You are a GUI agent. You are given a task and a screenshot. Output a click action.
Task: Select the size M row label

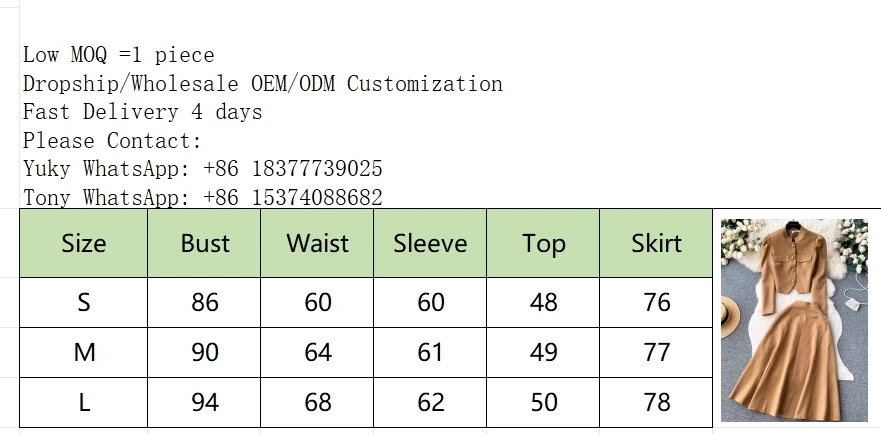coord(84,352)
